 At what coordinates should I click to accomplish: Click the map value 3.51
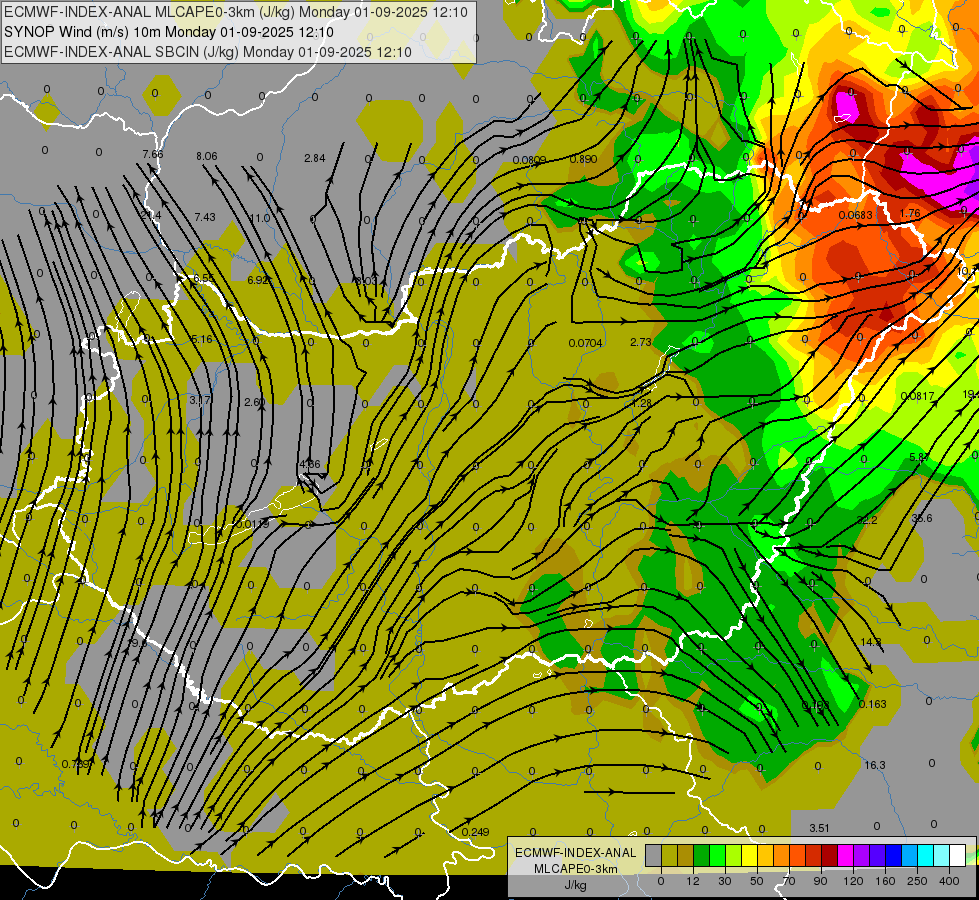[819, 828]
